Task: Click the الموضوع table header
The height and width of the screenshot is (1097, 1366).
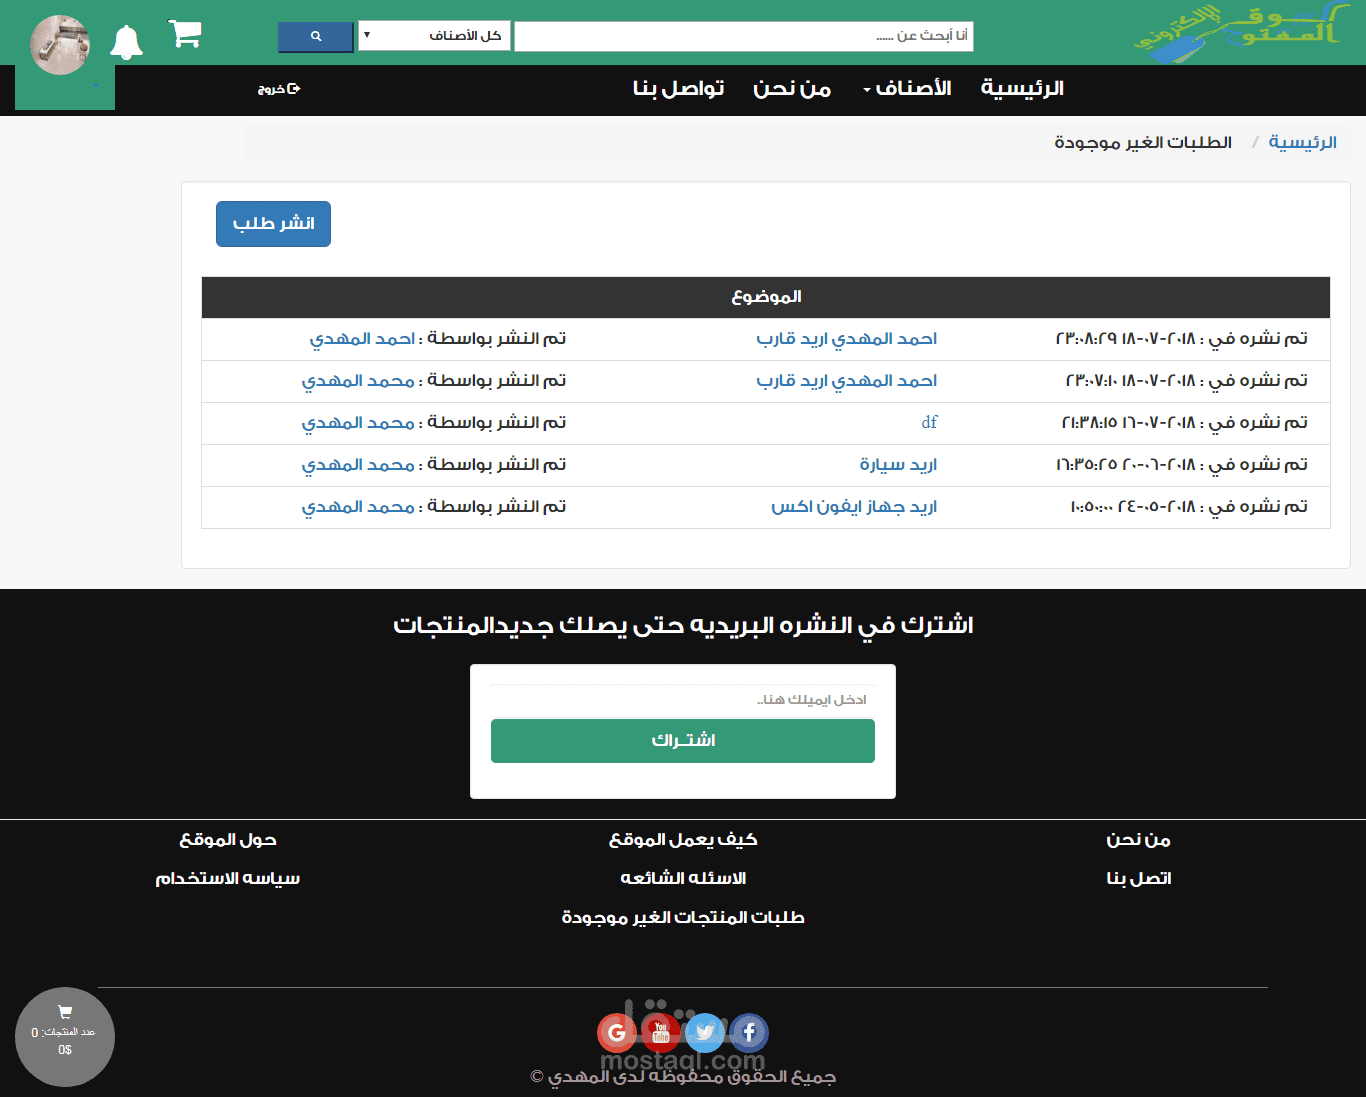Action: (x=766, y=297)
